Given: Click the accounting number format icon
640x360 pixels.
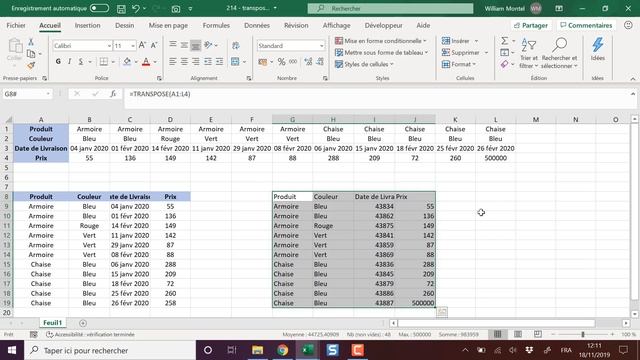Looking at the screenshot, I should 263,62.
